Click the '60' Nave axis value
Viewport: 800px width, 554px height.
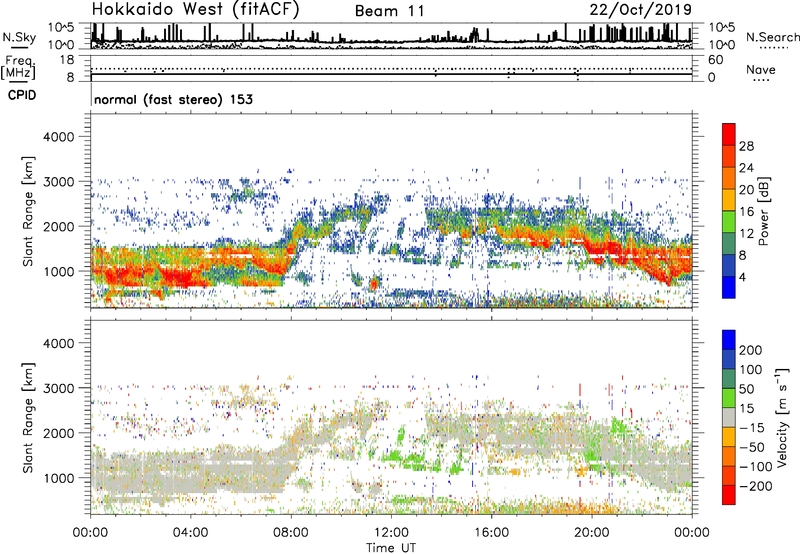pyautogui.click(x=715, y=60)
